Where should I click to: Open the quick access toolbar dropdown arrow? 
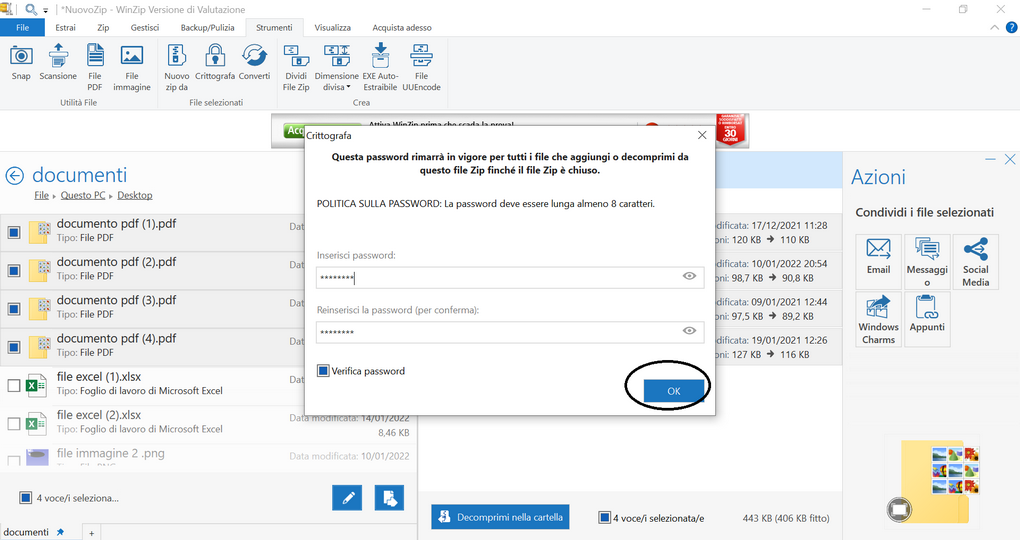pos(46,10)
